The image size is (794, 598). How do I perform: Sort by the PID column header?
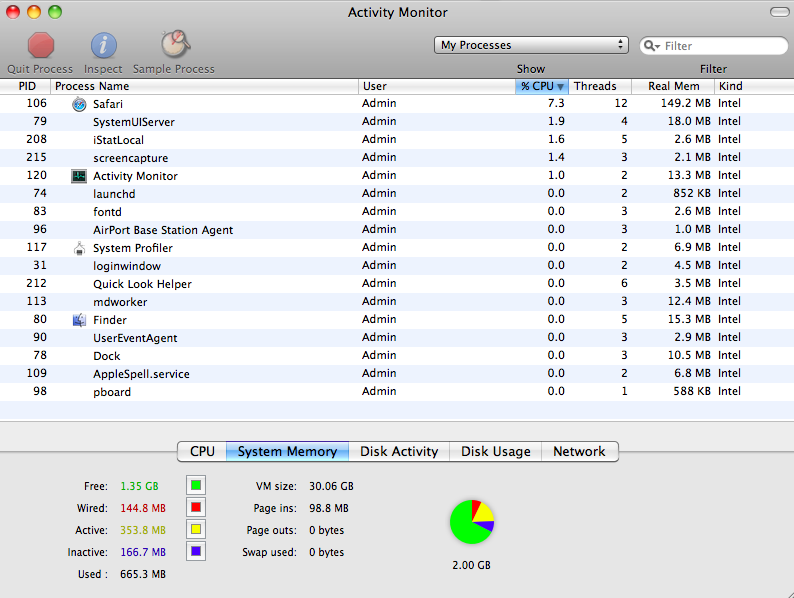(25, 86)
